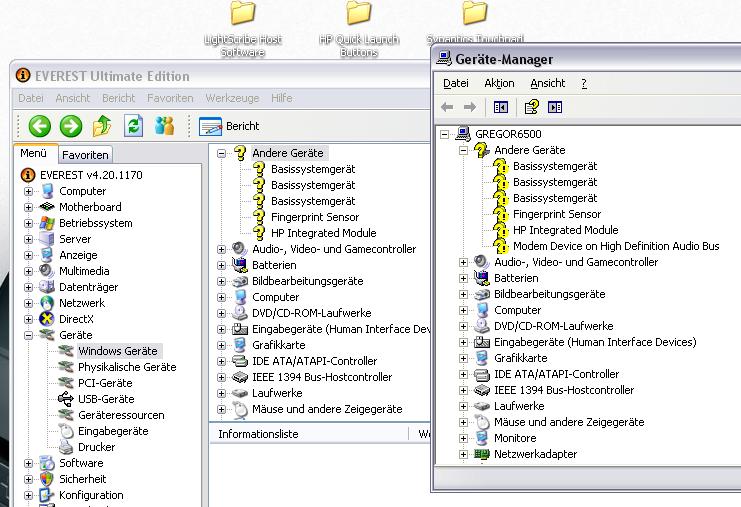Collapse the Geräte node in EVEREST menu tree

[x=28, y=335]
